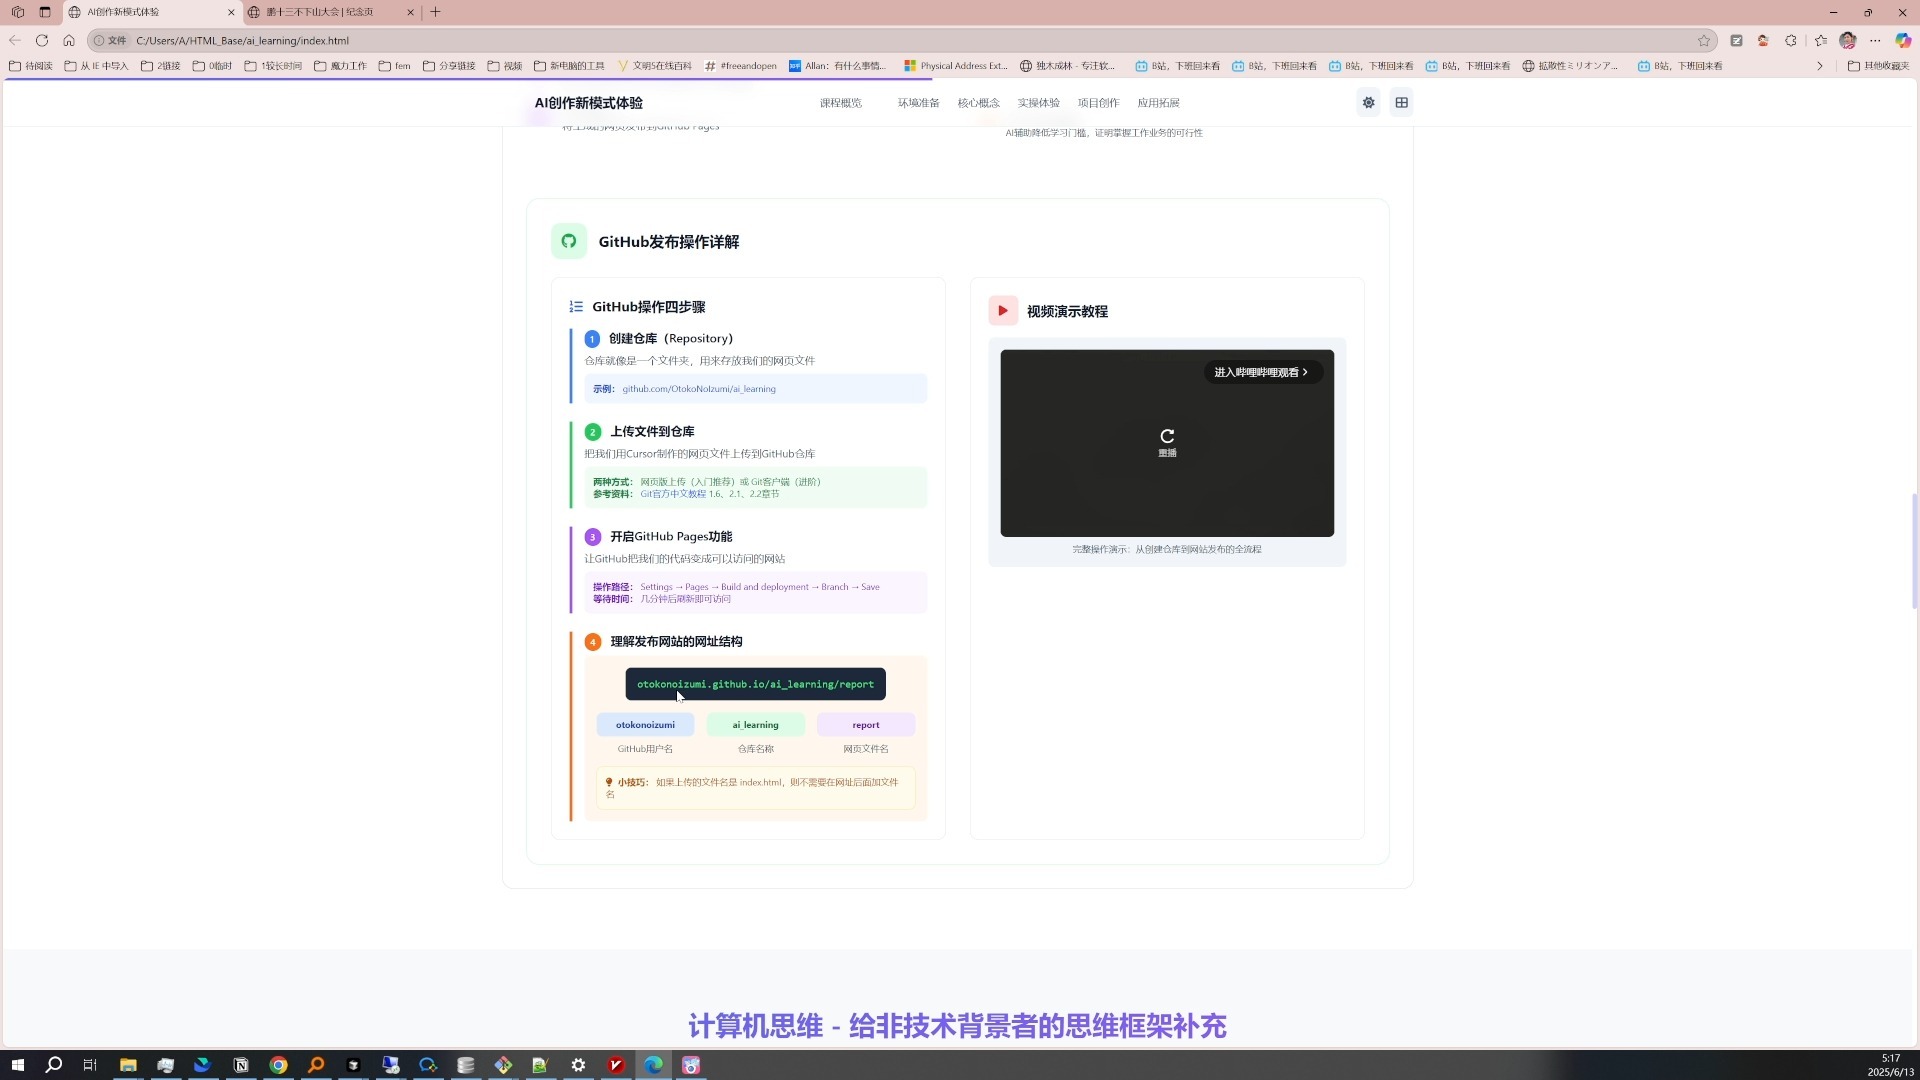Switch to the 新十三不下山大会 tab
The image size is (1920, 1080).
pos(320,12)
